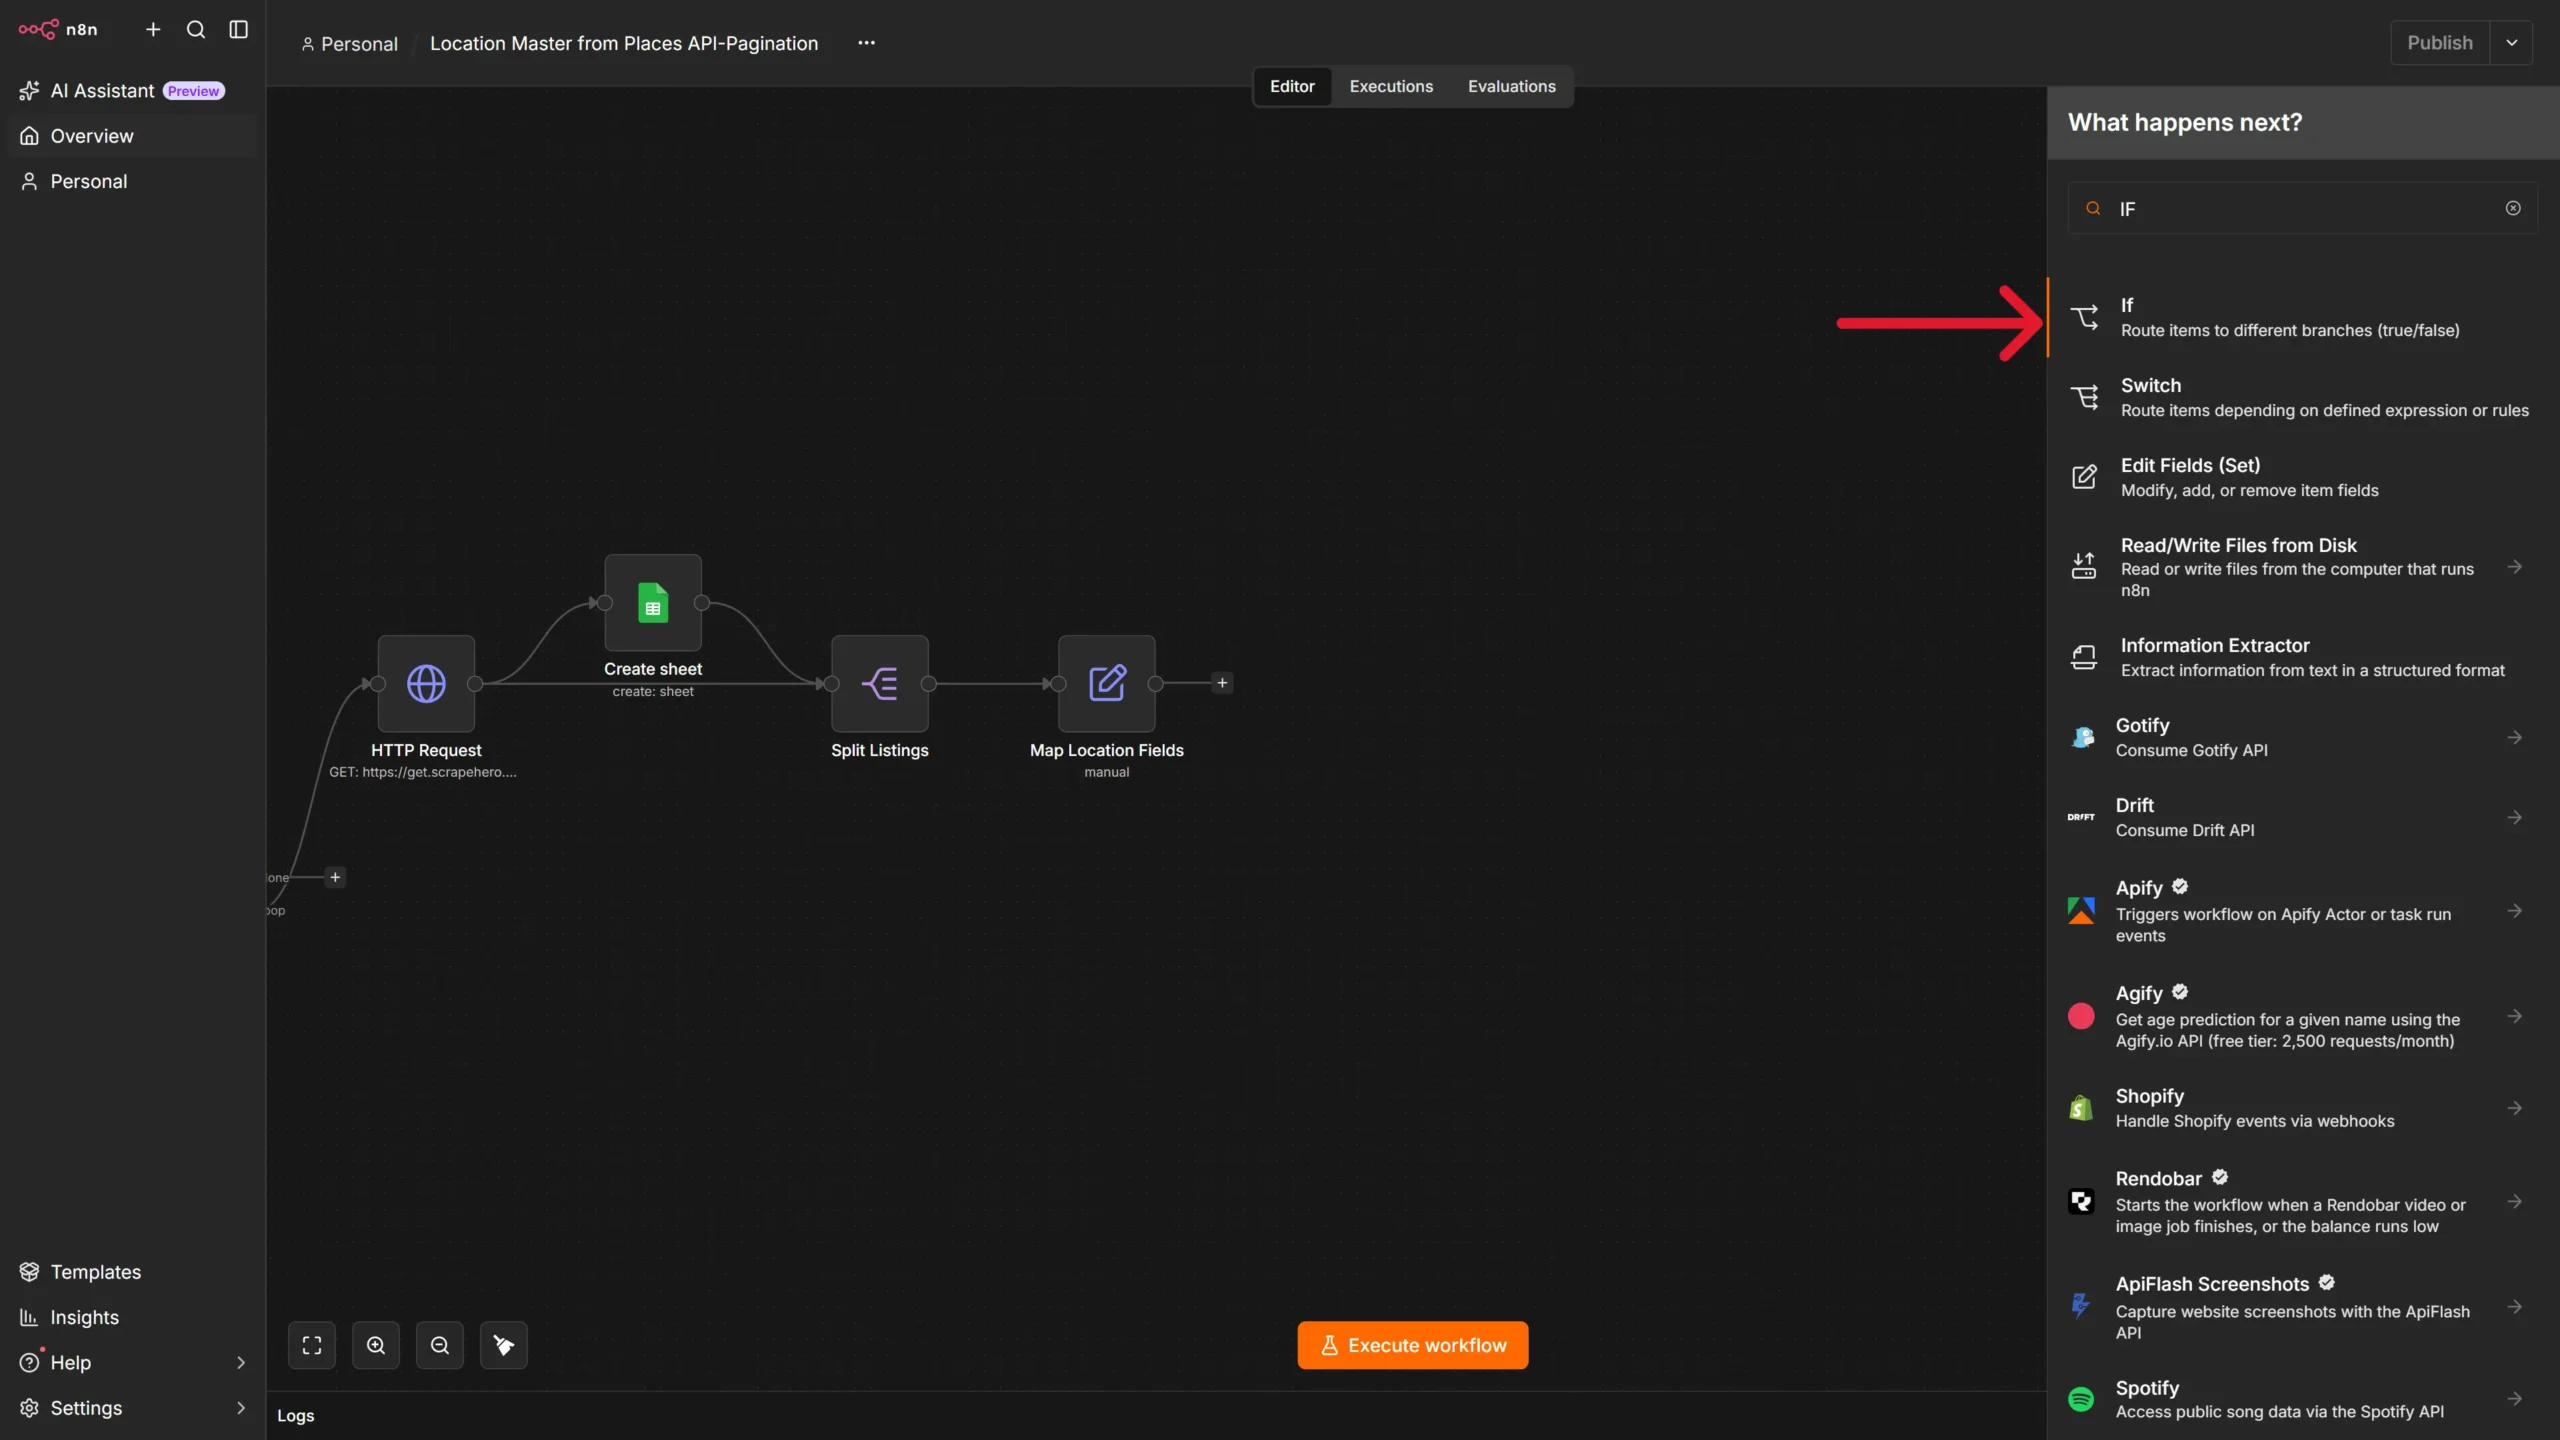Select the Shopify node
The width and height of the screenshot is (2560, 1440).
2302,1108
